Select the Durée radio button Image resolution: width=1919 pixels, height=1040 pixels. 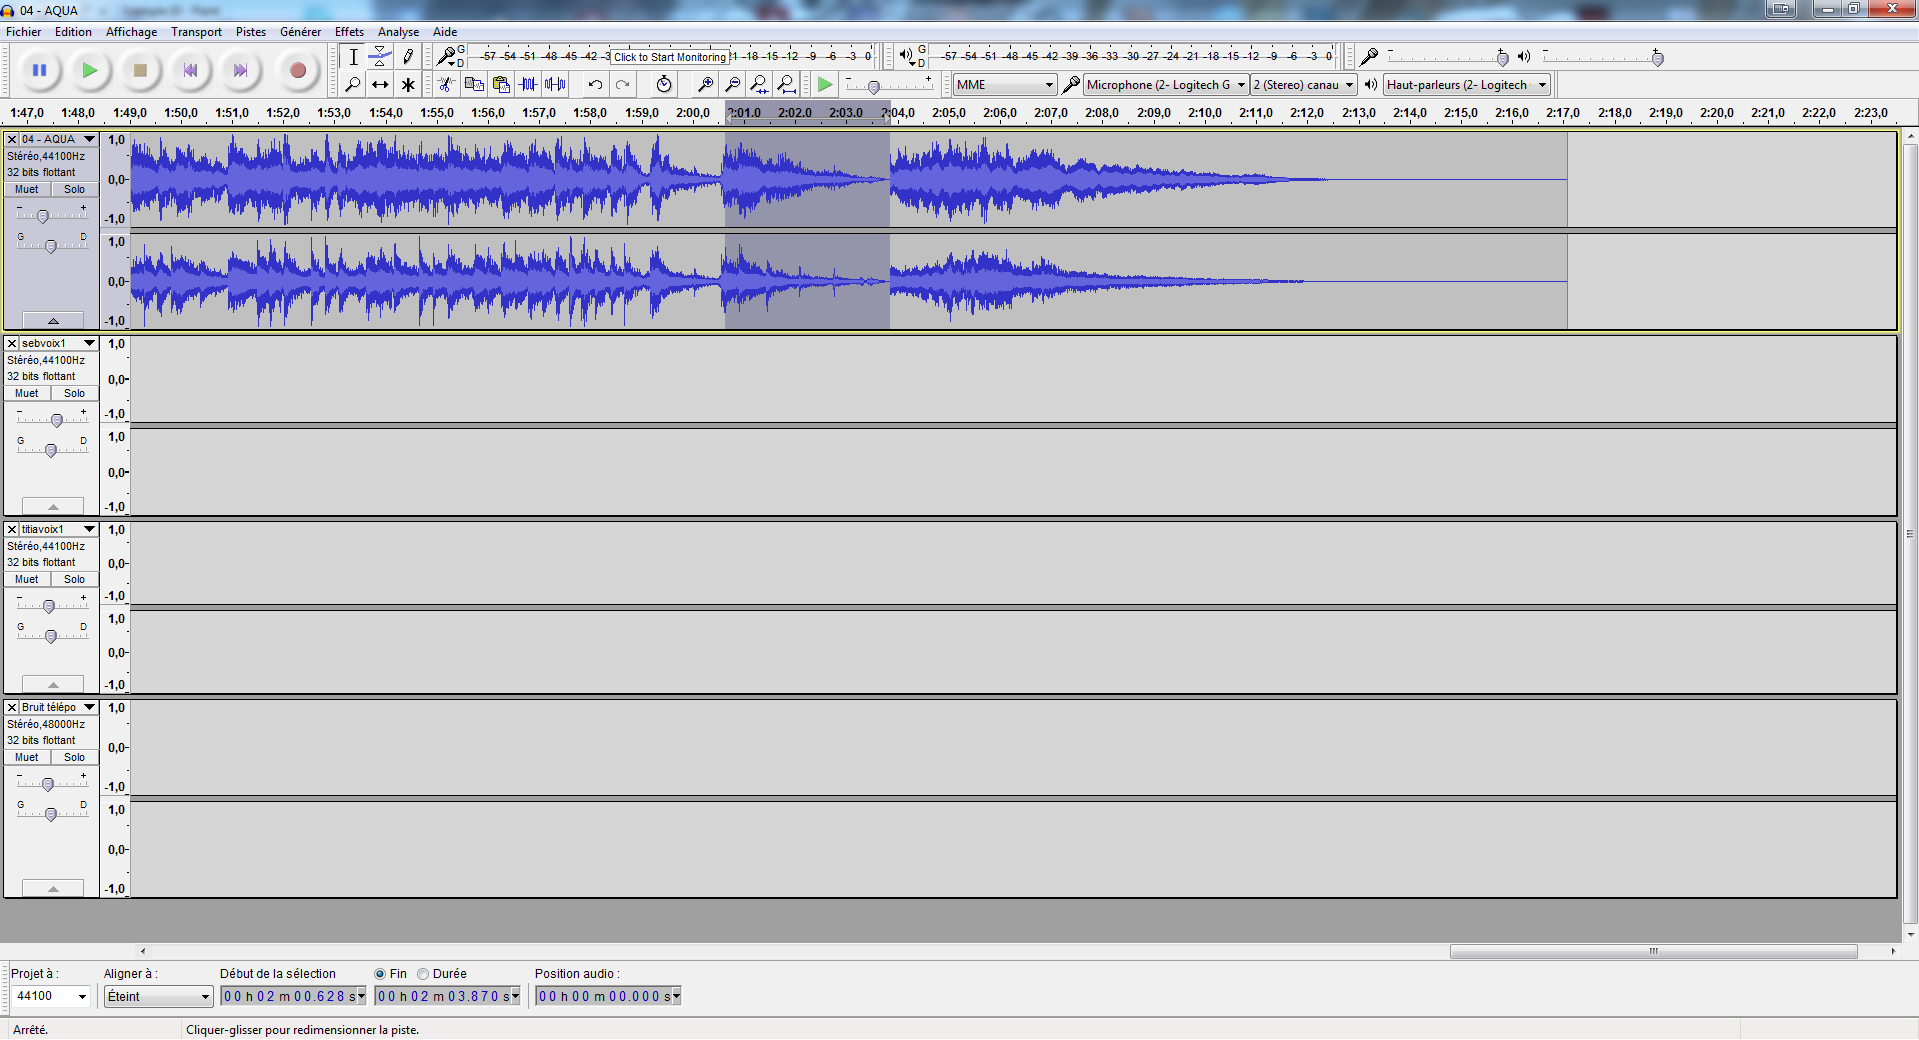coord(424,974)
